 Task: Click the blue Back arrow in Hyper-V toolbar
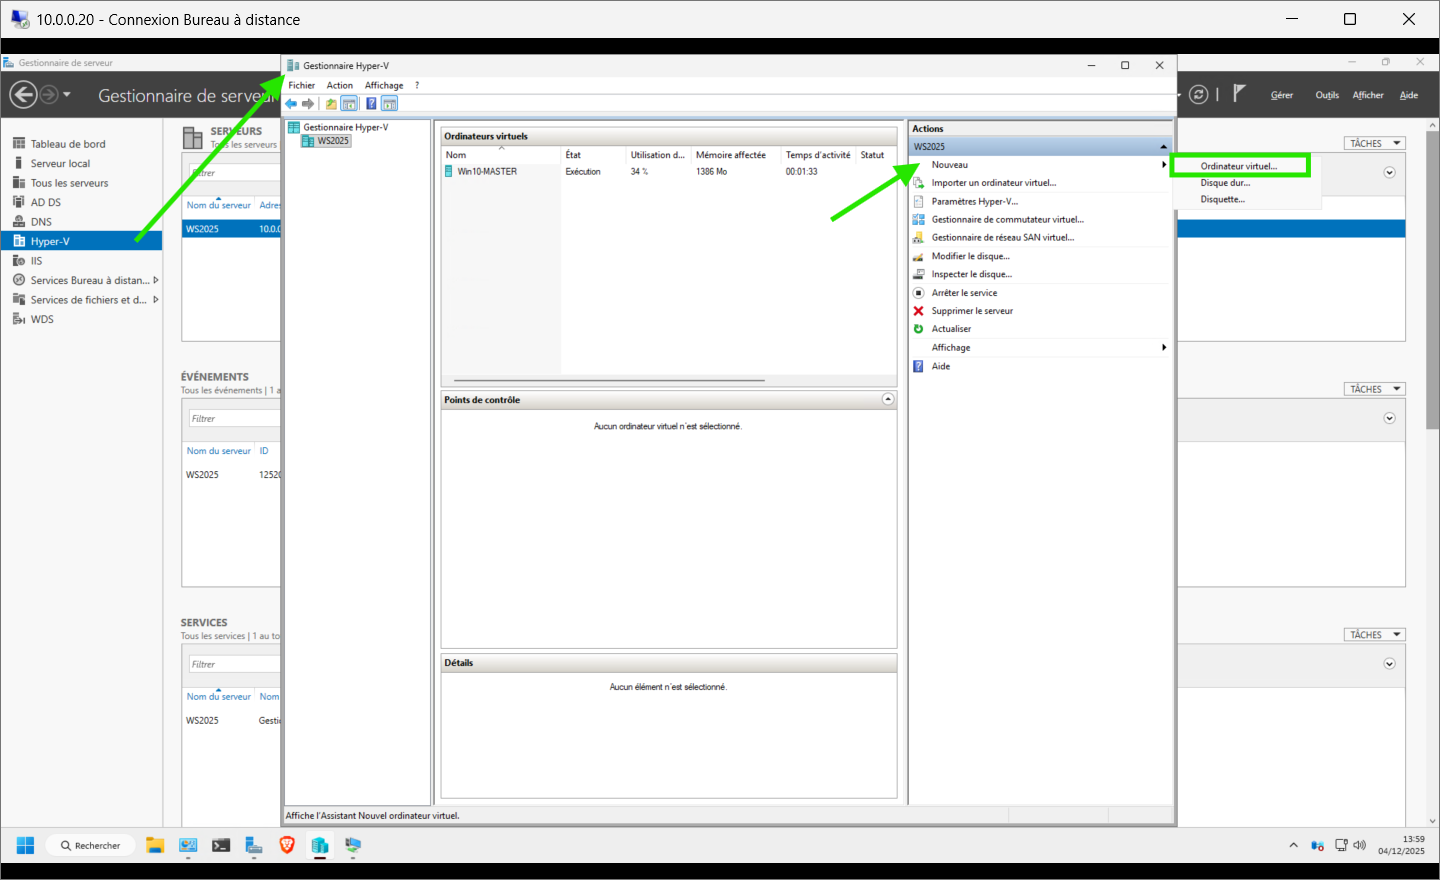tap(291, 104)
